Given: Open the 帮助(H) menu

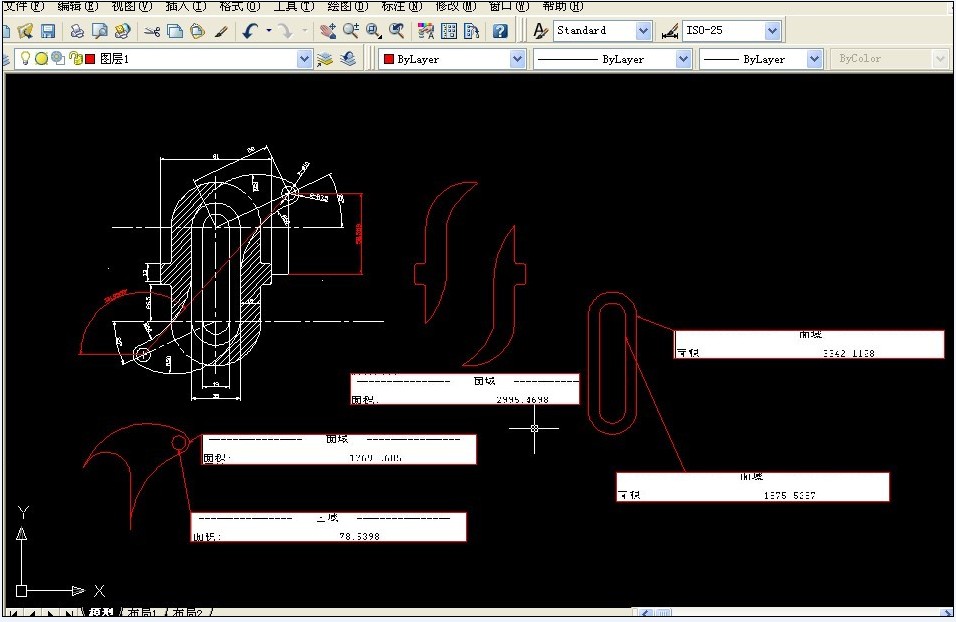Looking at the screenshot, I should click(x=562, y=6).
